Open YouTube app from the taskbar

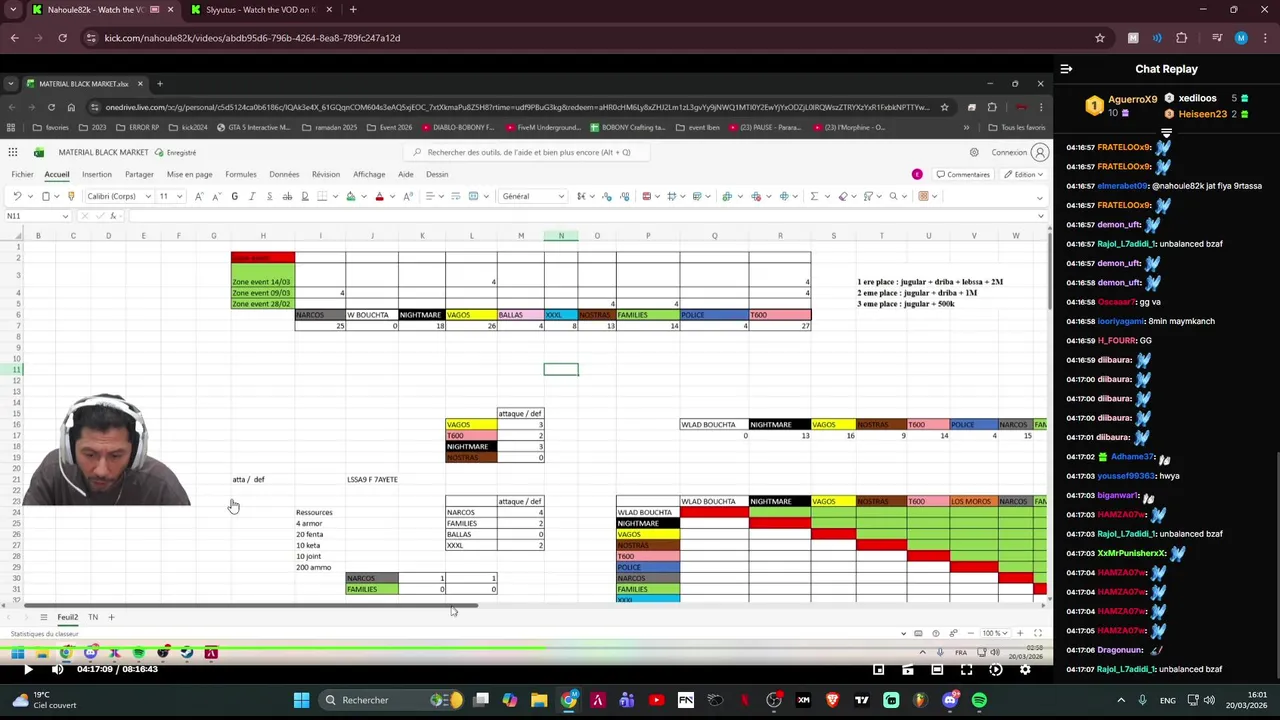coord(656,700)
